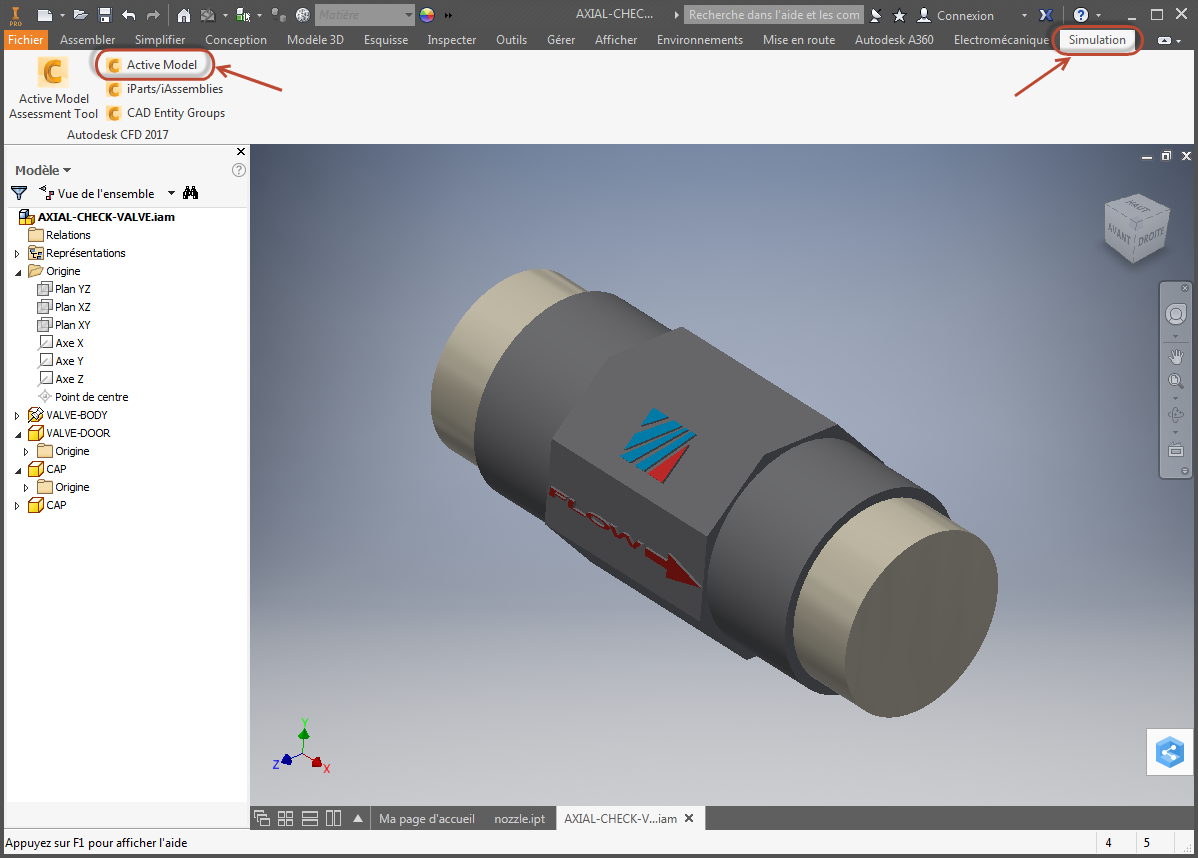The image size is (1198, 858).
Task: Open the Fichier menu
Action: pyautogui.click(x=25, y=40)
